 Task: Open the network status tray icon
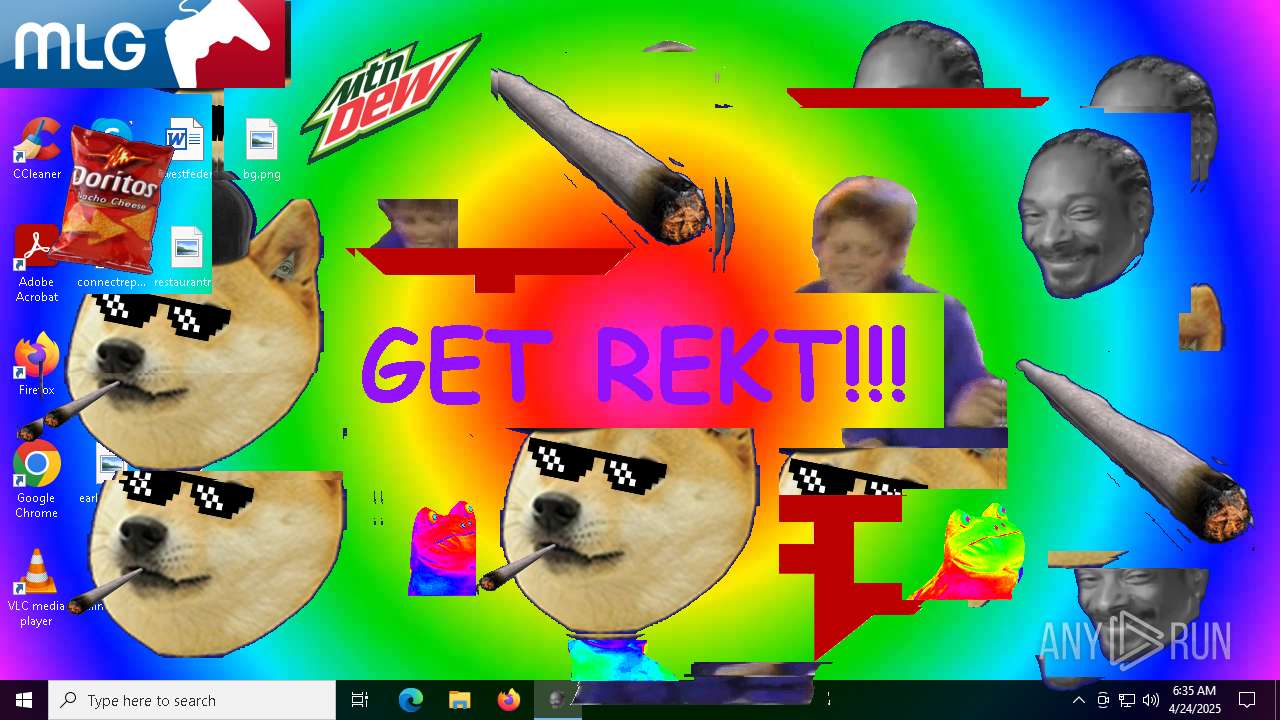coord(1127,700)
